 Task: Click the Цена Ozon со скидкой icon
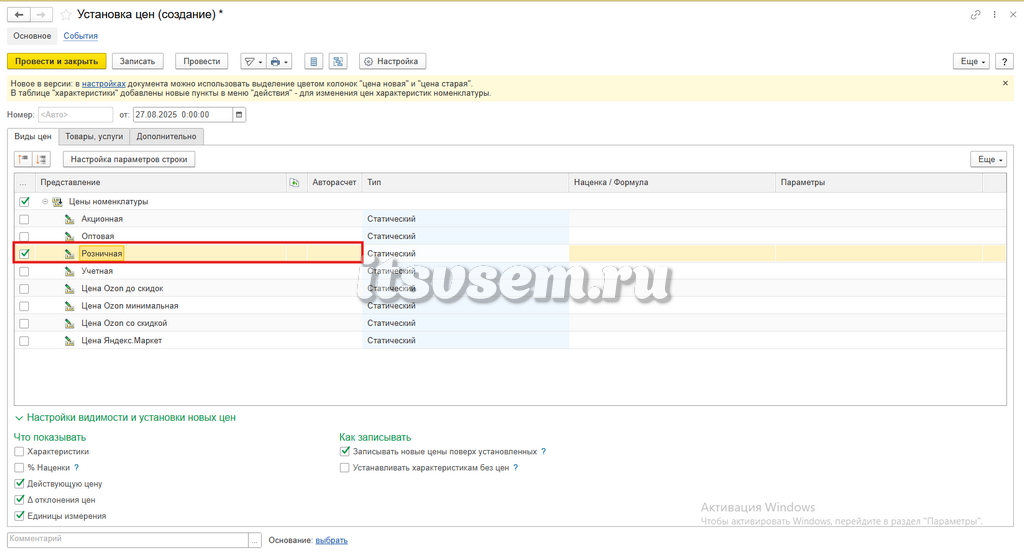tap(69, 323)
